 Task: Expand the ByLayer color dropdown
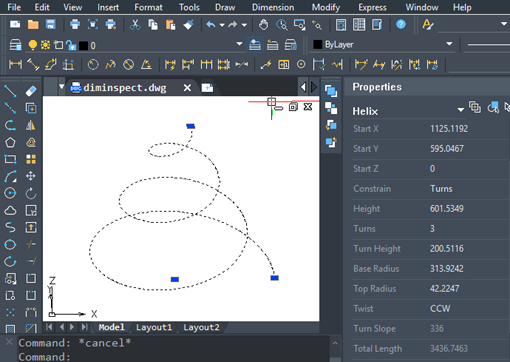click(x=449, y=44)
